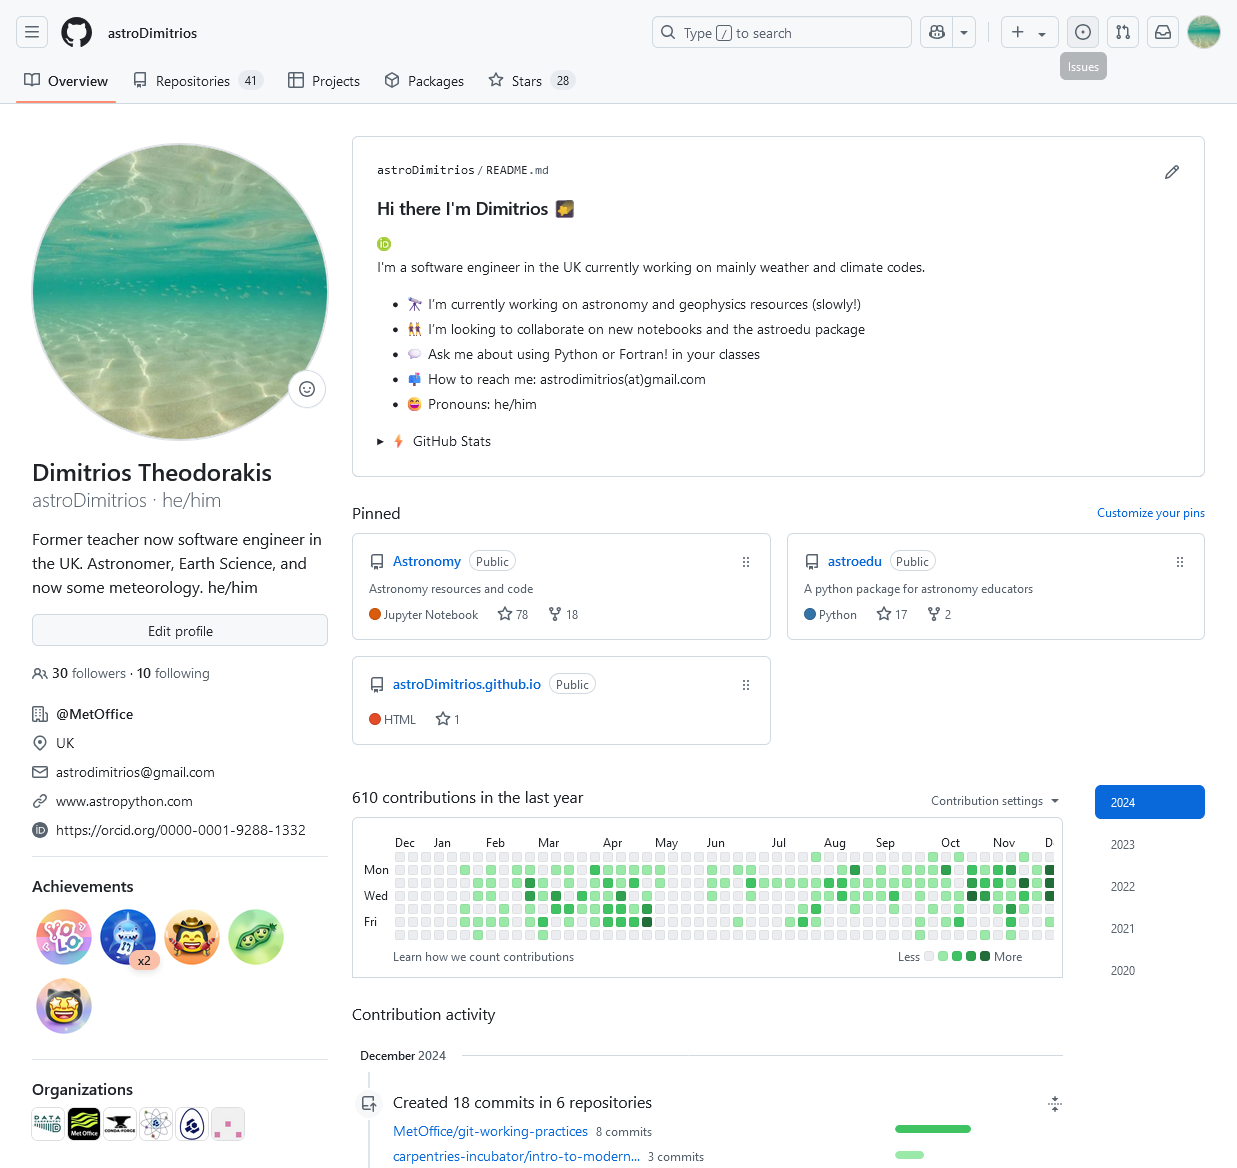Open the www.astropython.com website link

[x=124, y=801]
